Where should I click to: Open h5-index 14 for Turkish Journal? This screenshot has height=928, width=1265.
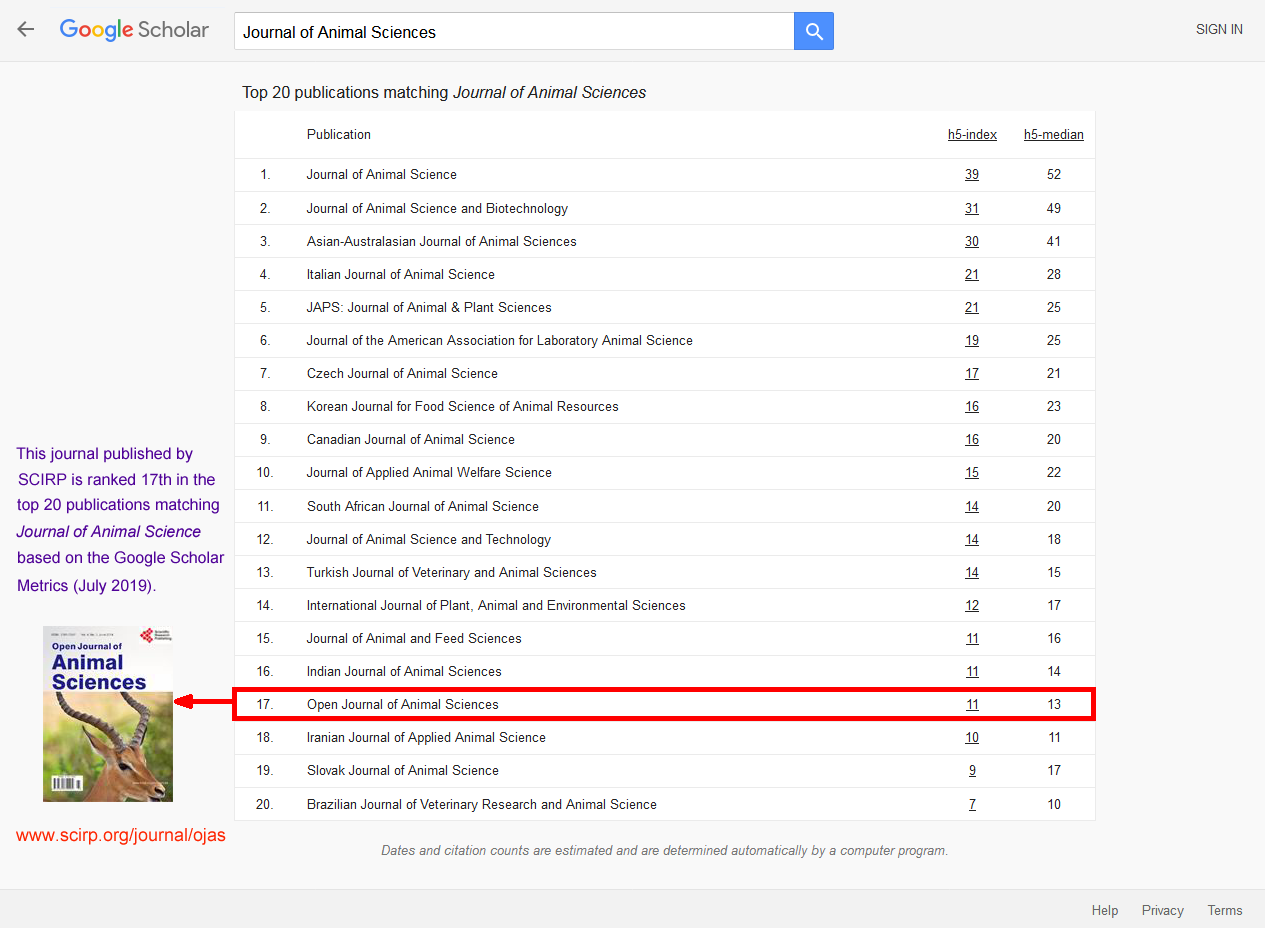pyautogui.click(x=972, y=573)
